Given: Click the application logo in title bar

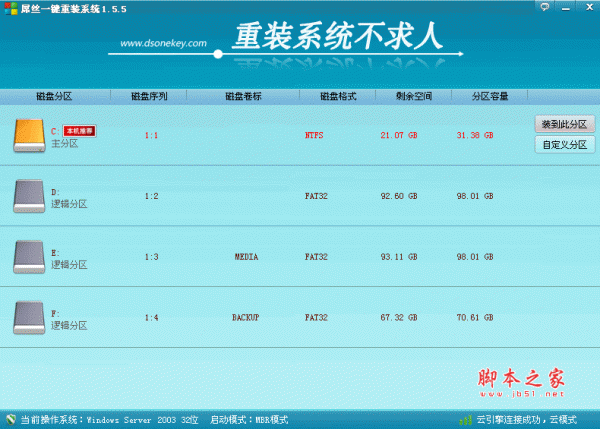Looking at the screenshot, I should (x=11, y=8).
